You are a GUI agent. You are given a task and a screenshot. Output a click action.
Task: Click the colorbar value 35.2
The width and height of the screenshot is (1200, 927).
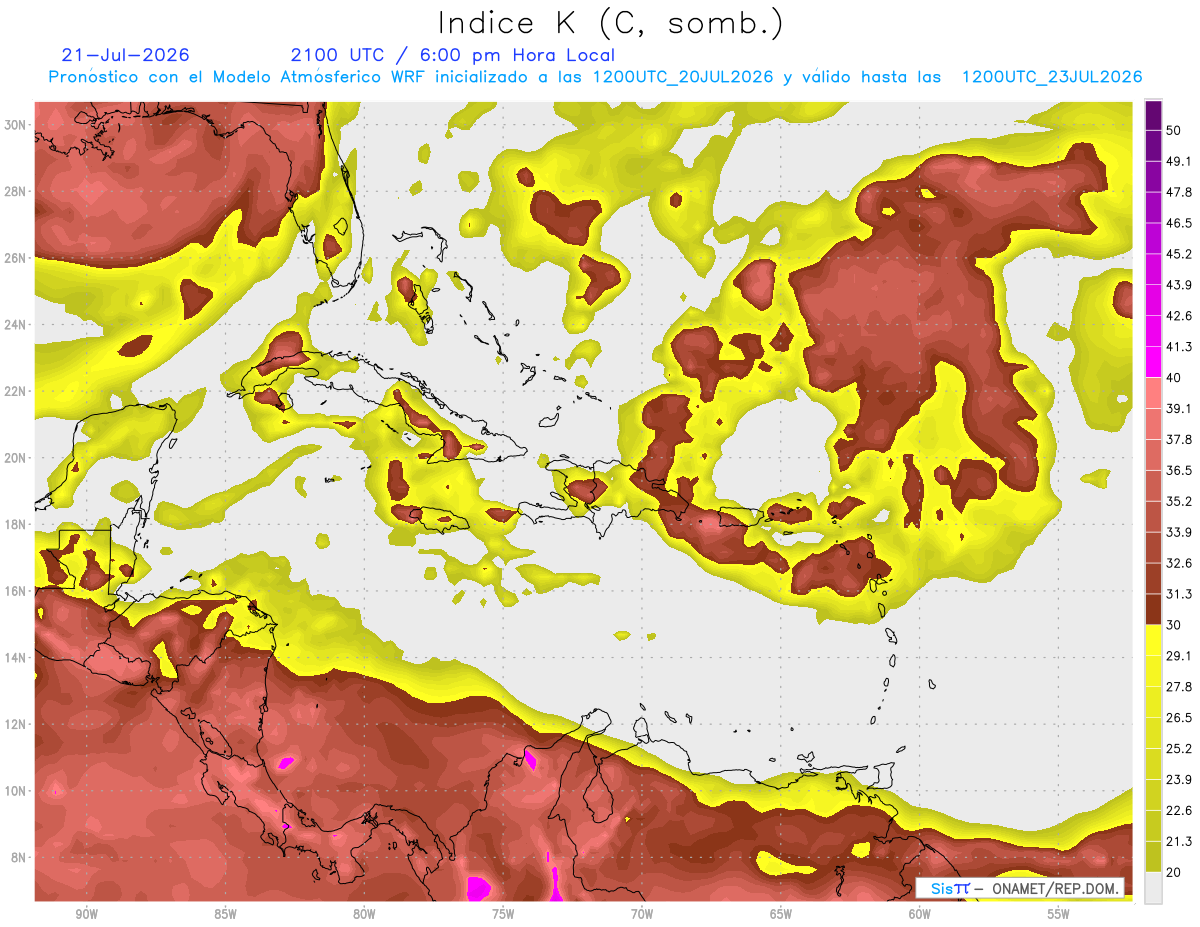tap(1179, 501)
